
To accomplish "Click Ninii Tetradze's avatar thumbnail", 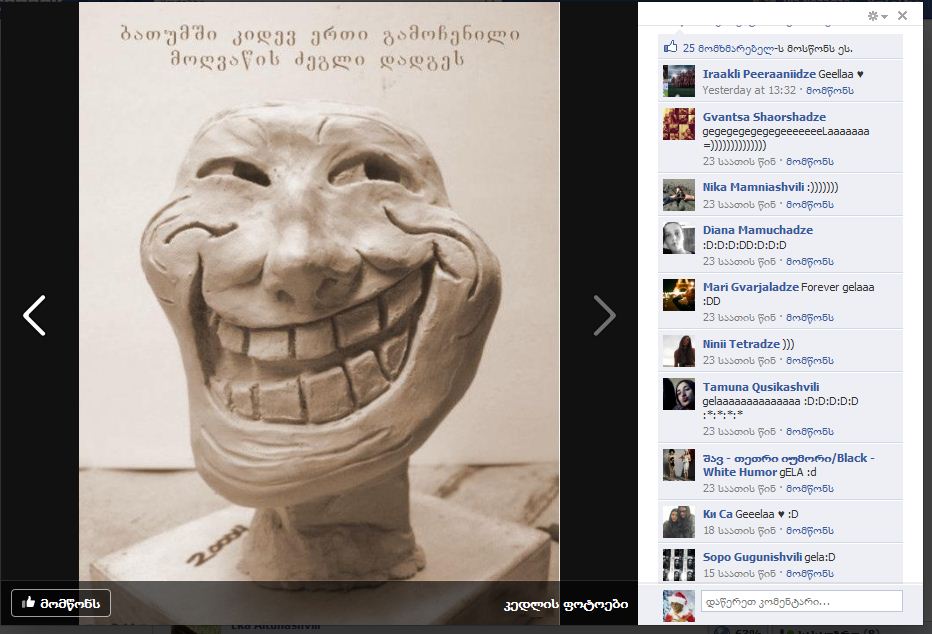I will click(x=679, y=351).
